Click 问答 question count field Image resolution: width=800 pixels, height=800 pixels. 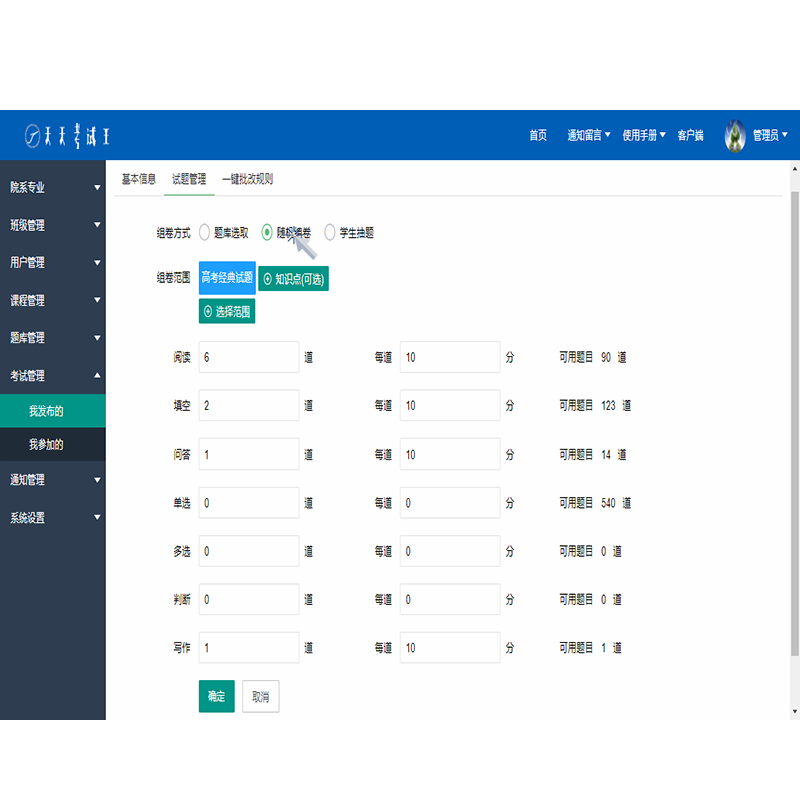(249, 454)
